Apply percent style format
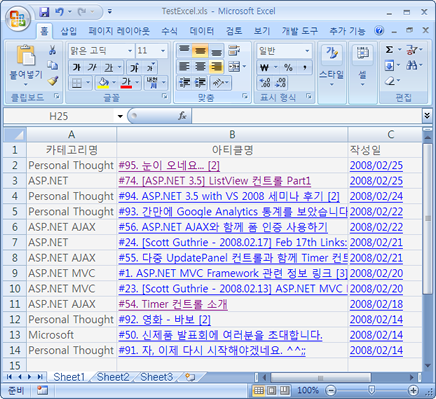The width and height of the screenshot is (436, 399). point(288,68)
